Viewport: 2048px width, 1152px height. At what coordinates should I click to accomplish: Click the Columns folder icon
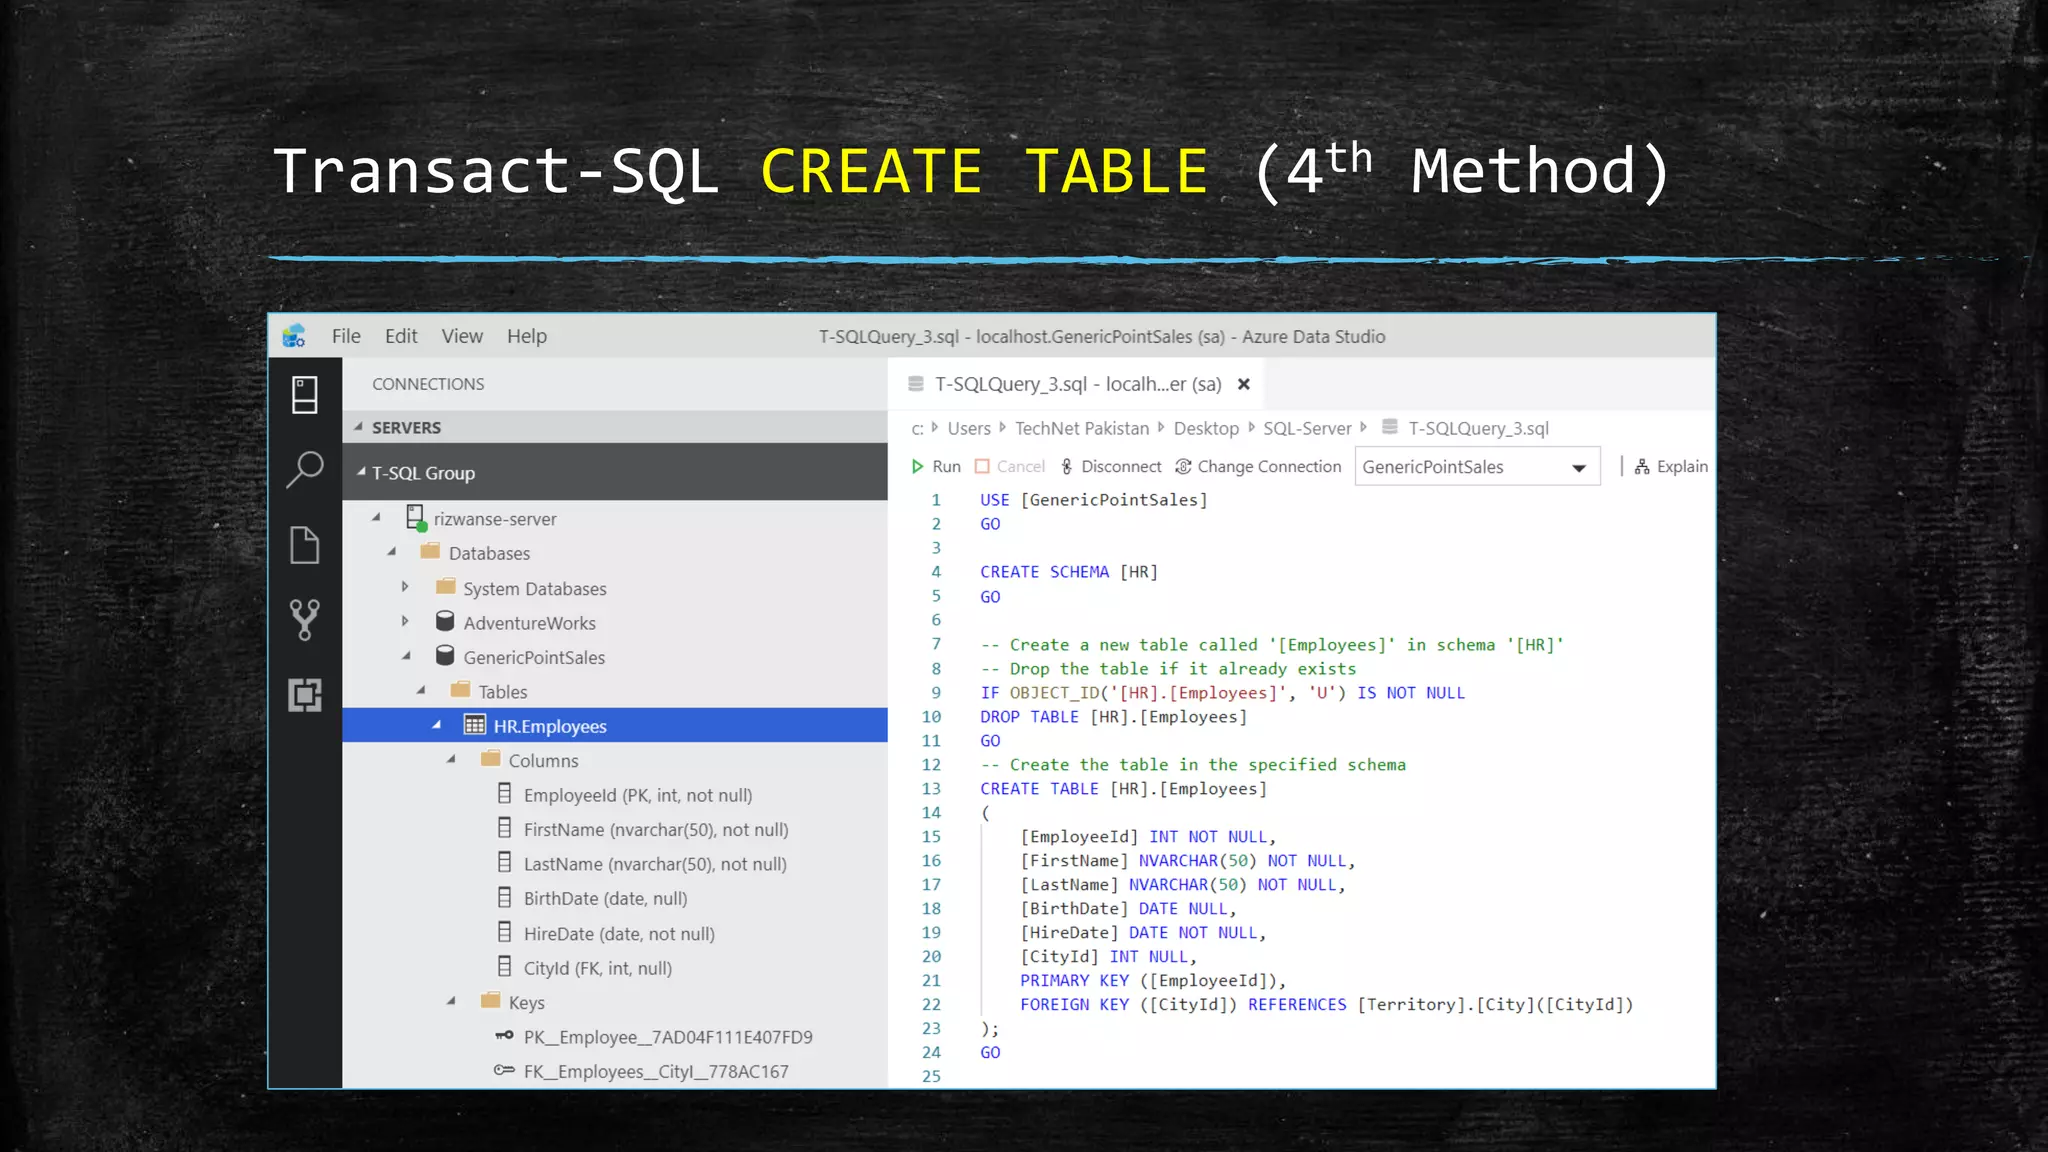pyautogui.click(x=490, y=759)
